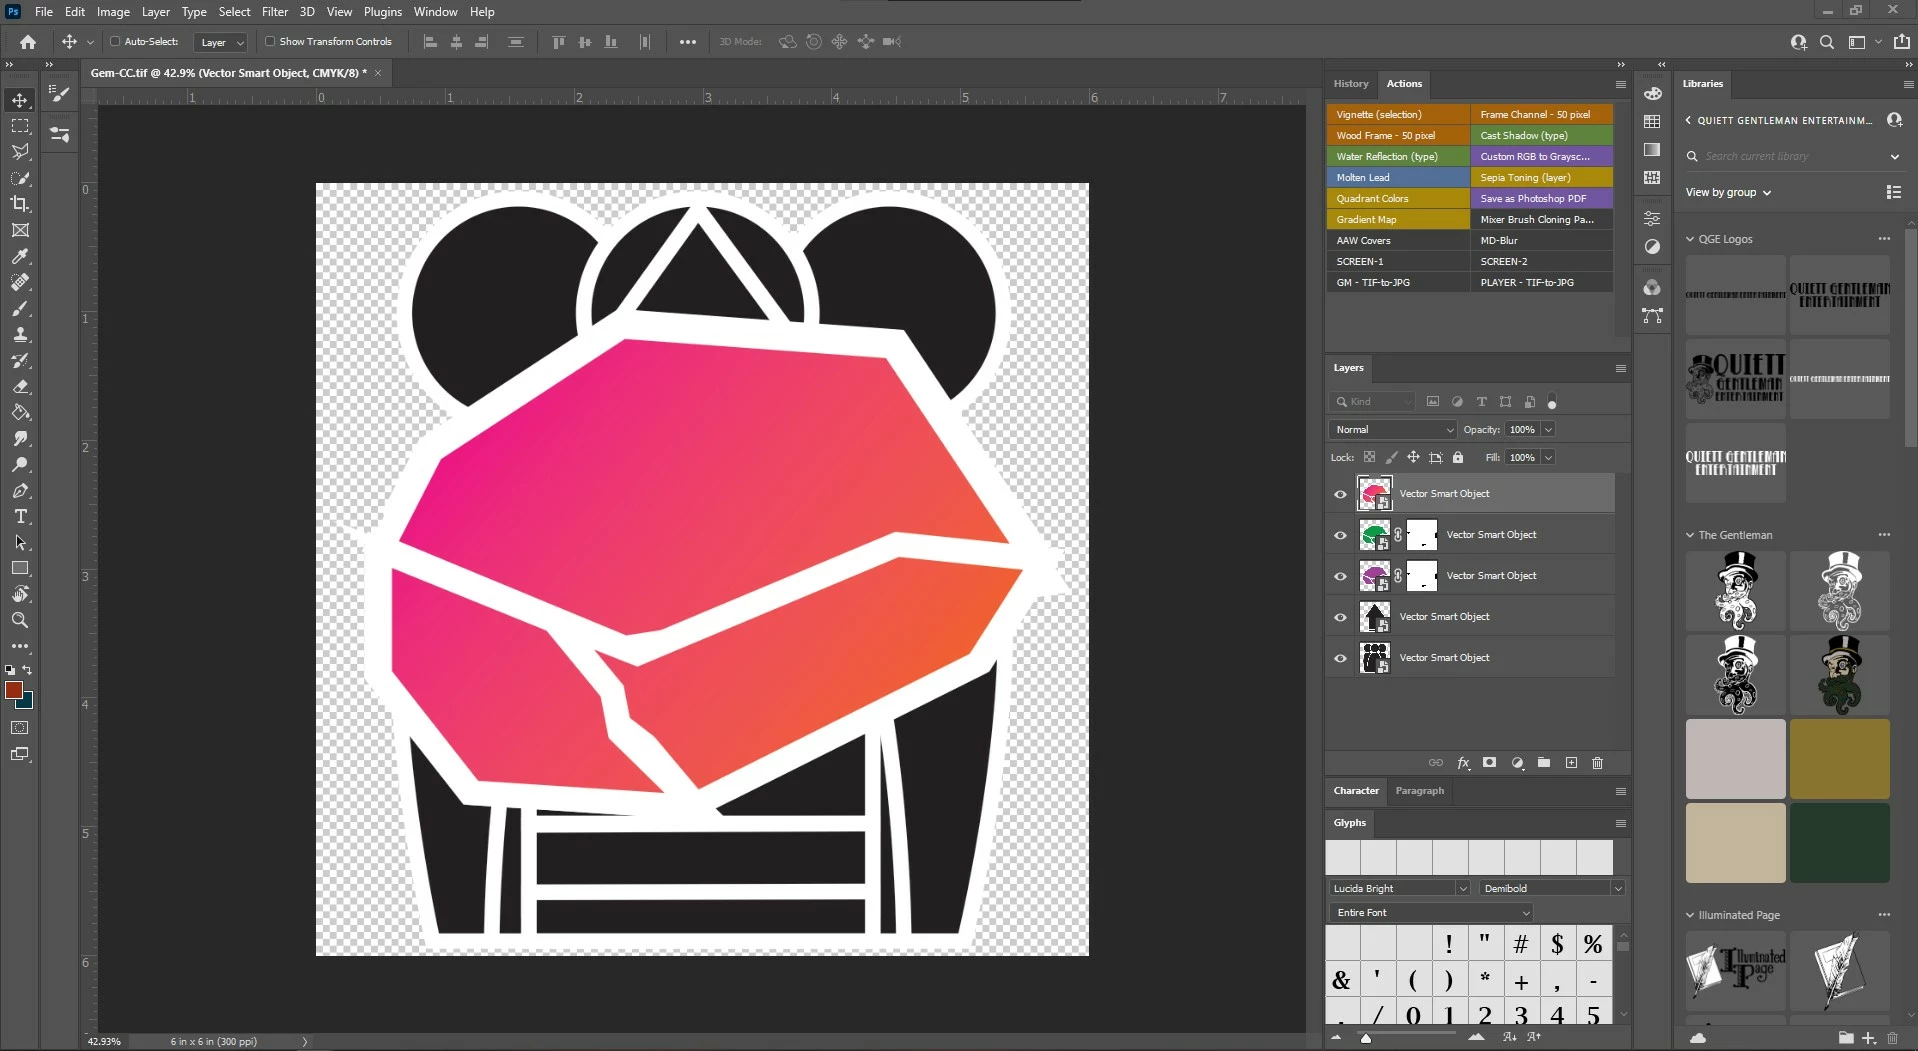
Task: Select the Gem-CC.tif document tab
Action: click(229, 73)
